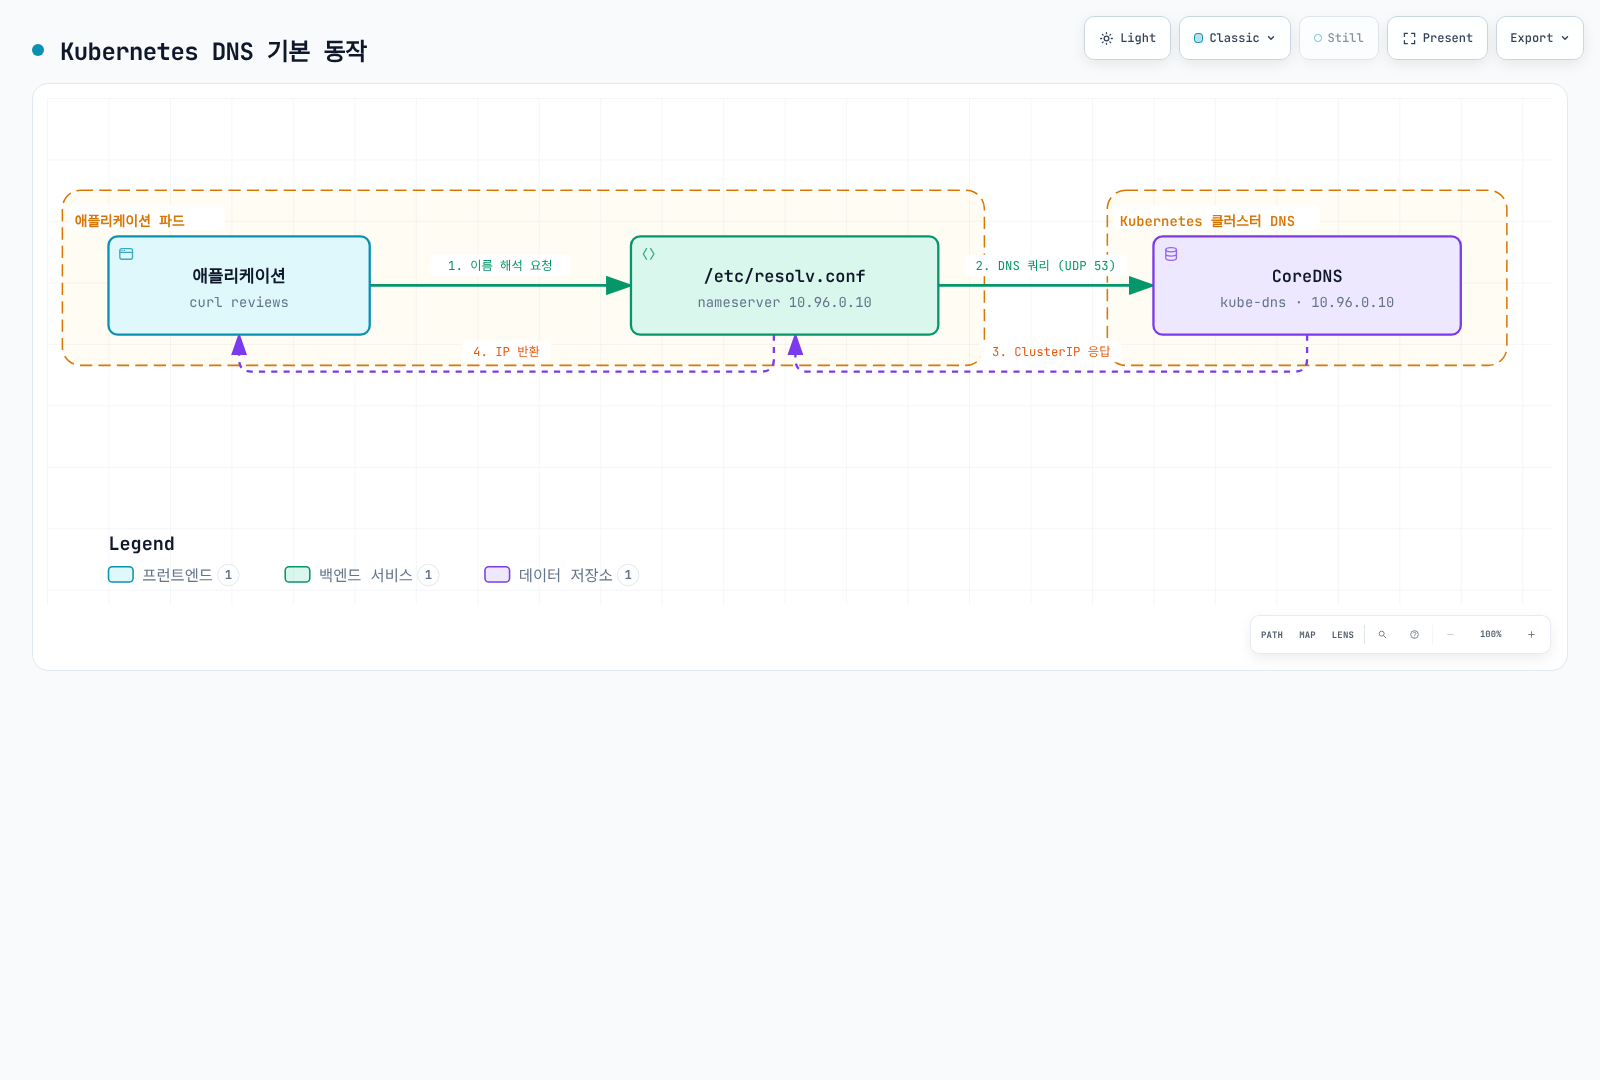Click the code brackets icon in resolv.conf node
The width and height of the screenshot is (1600, 1080).
[x=649, y=254]
